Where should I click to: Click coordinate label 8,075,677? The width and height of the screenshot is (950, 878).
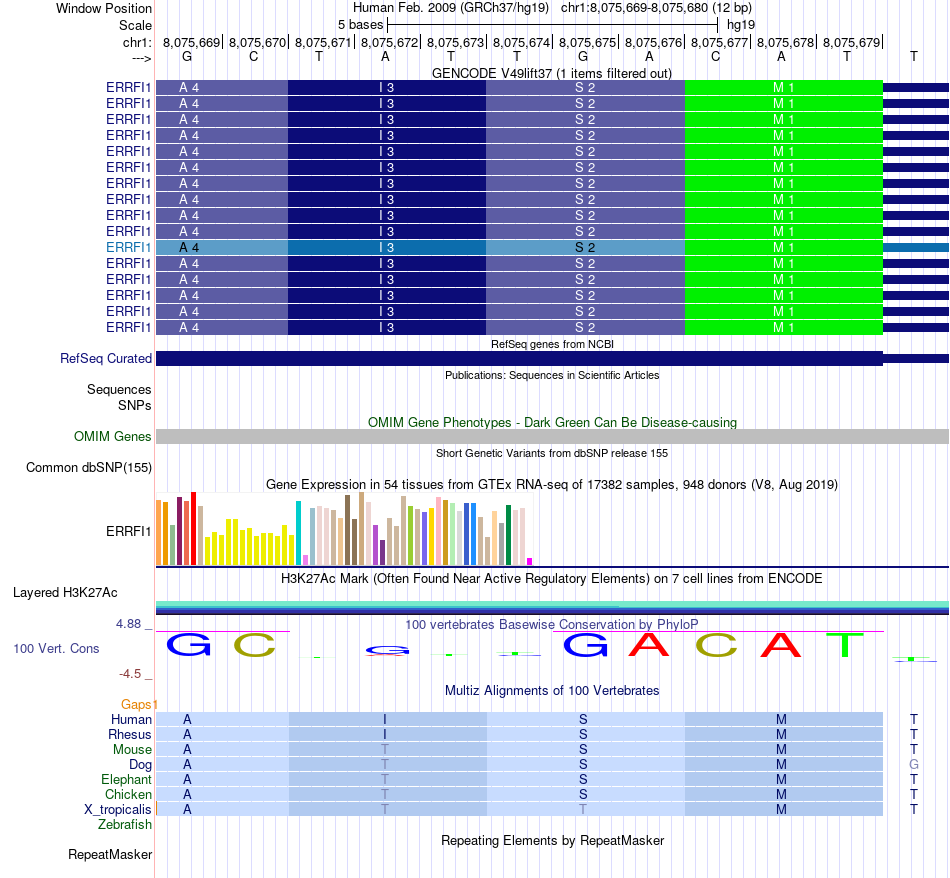click(x=719, y=42)
